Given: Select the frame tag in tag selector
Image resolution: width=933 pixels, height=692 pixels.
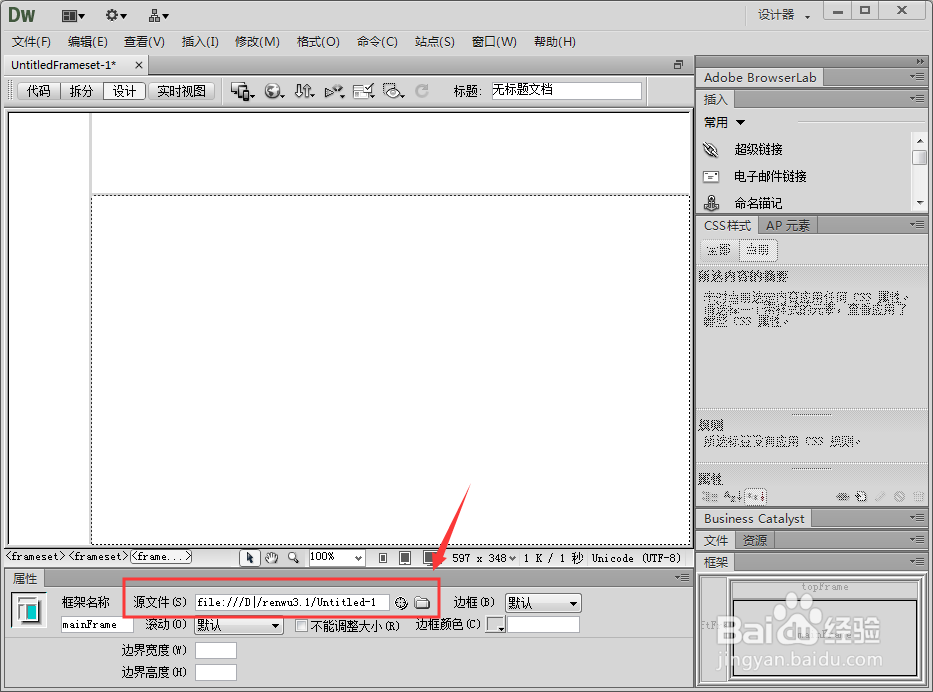Looking at the screenshot, I should coord(161,557).
